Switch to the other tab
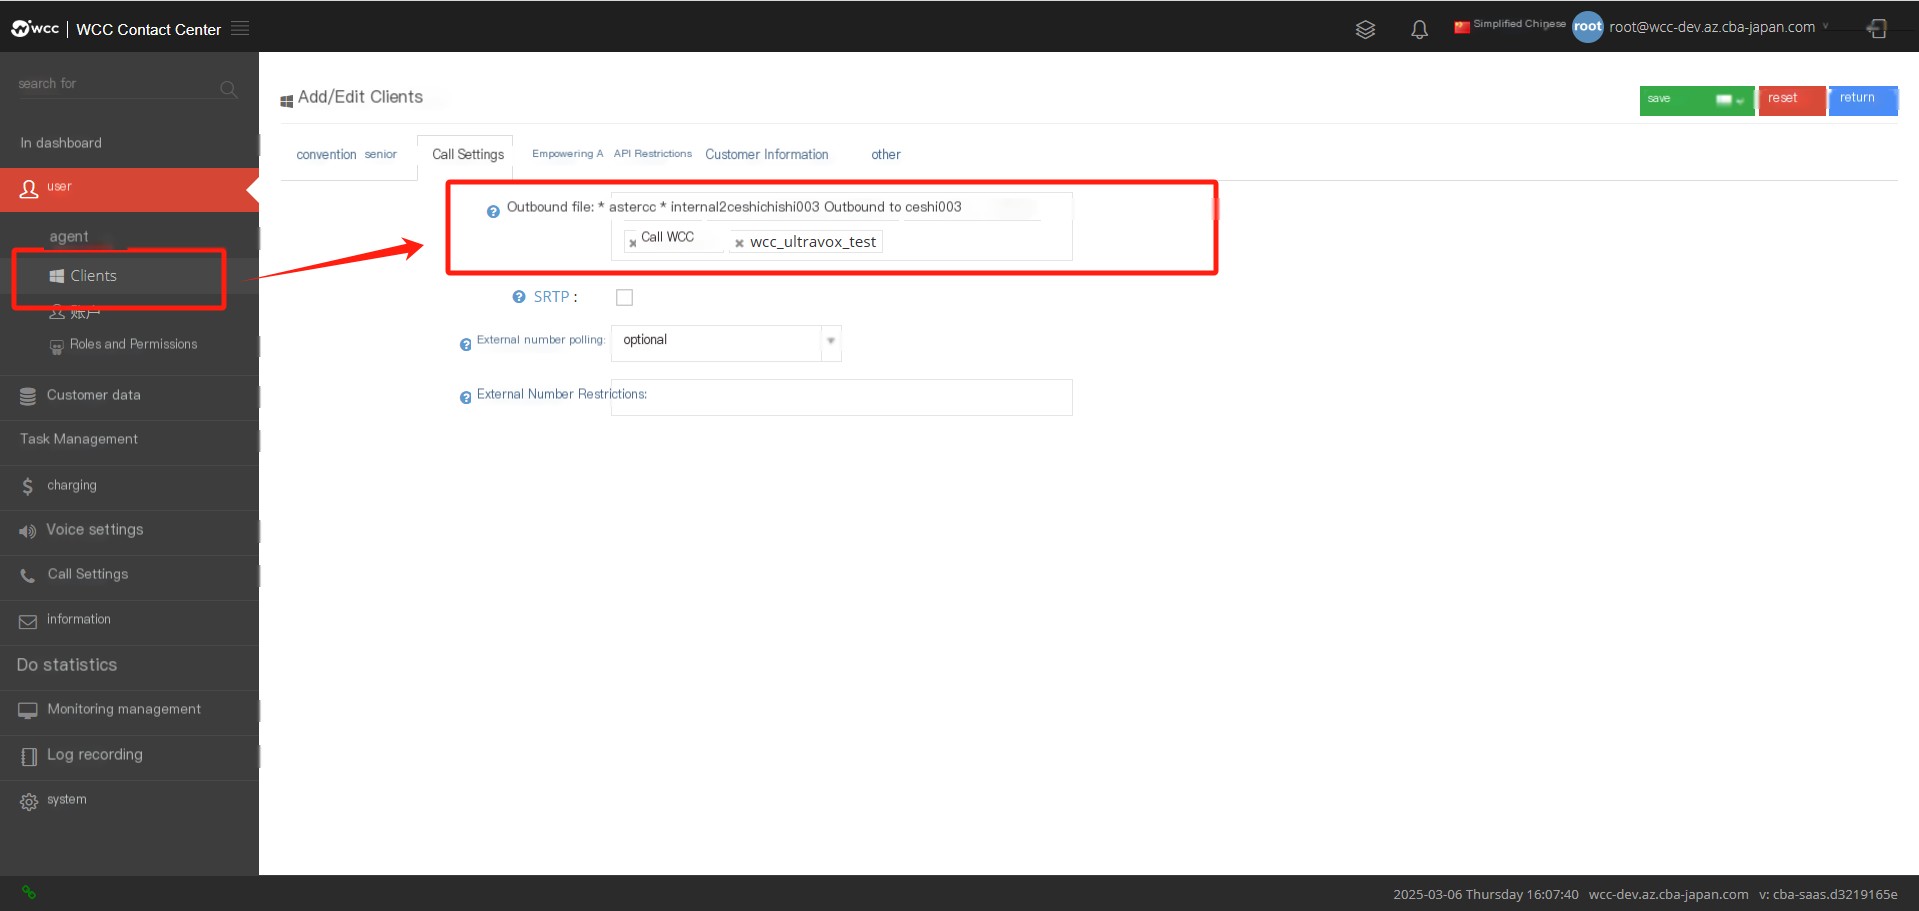The height and width of the screenshot is (911, 1919). tap(886, 155)
